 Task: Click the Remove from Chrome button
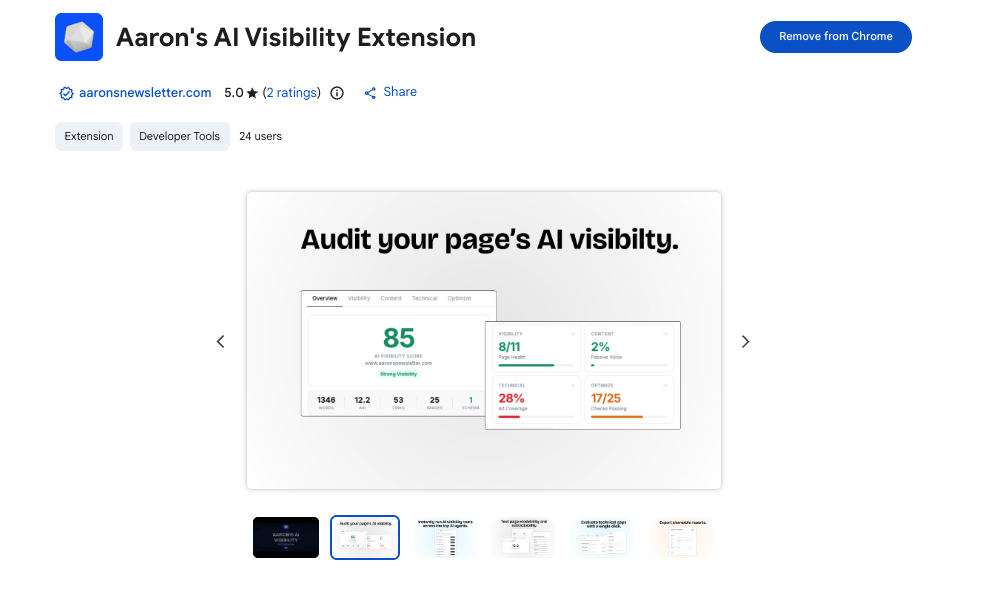[x=835, y=36]
